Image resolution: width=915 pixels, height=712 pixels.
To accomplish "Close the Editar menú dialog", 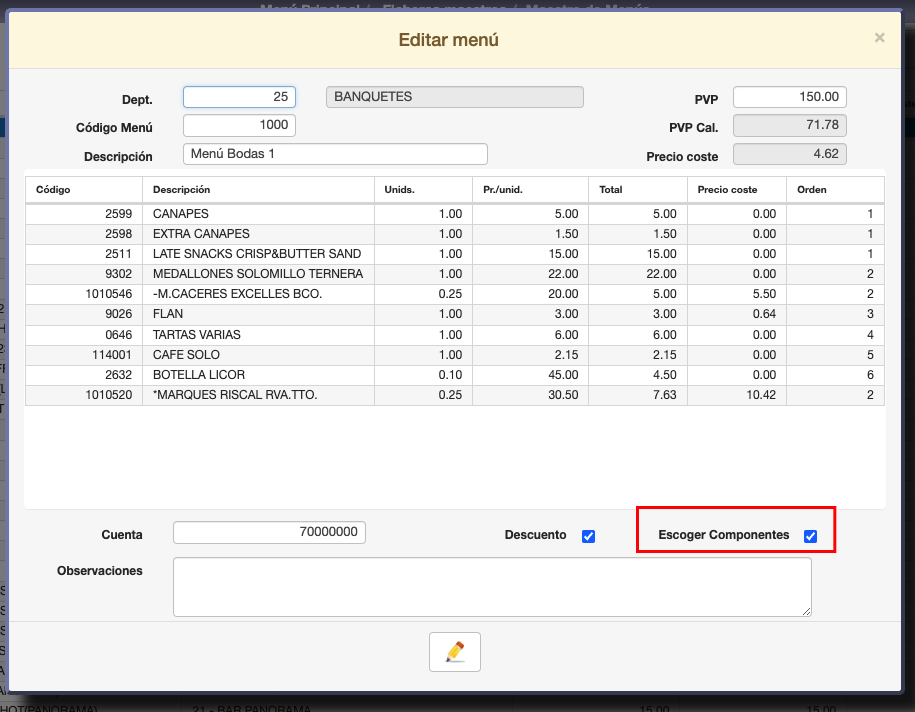I will pos(879,38).
